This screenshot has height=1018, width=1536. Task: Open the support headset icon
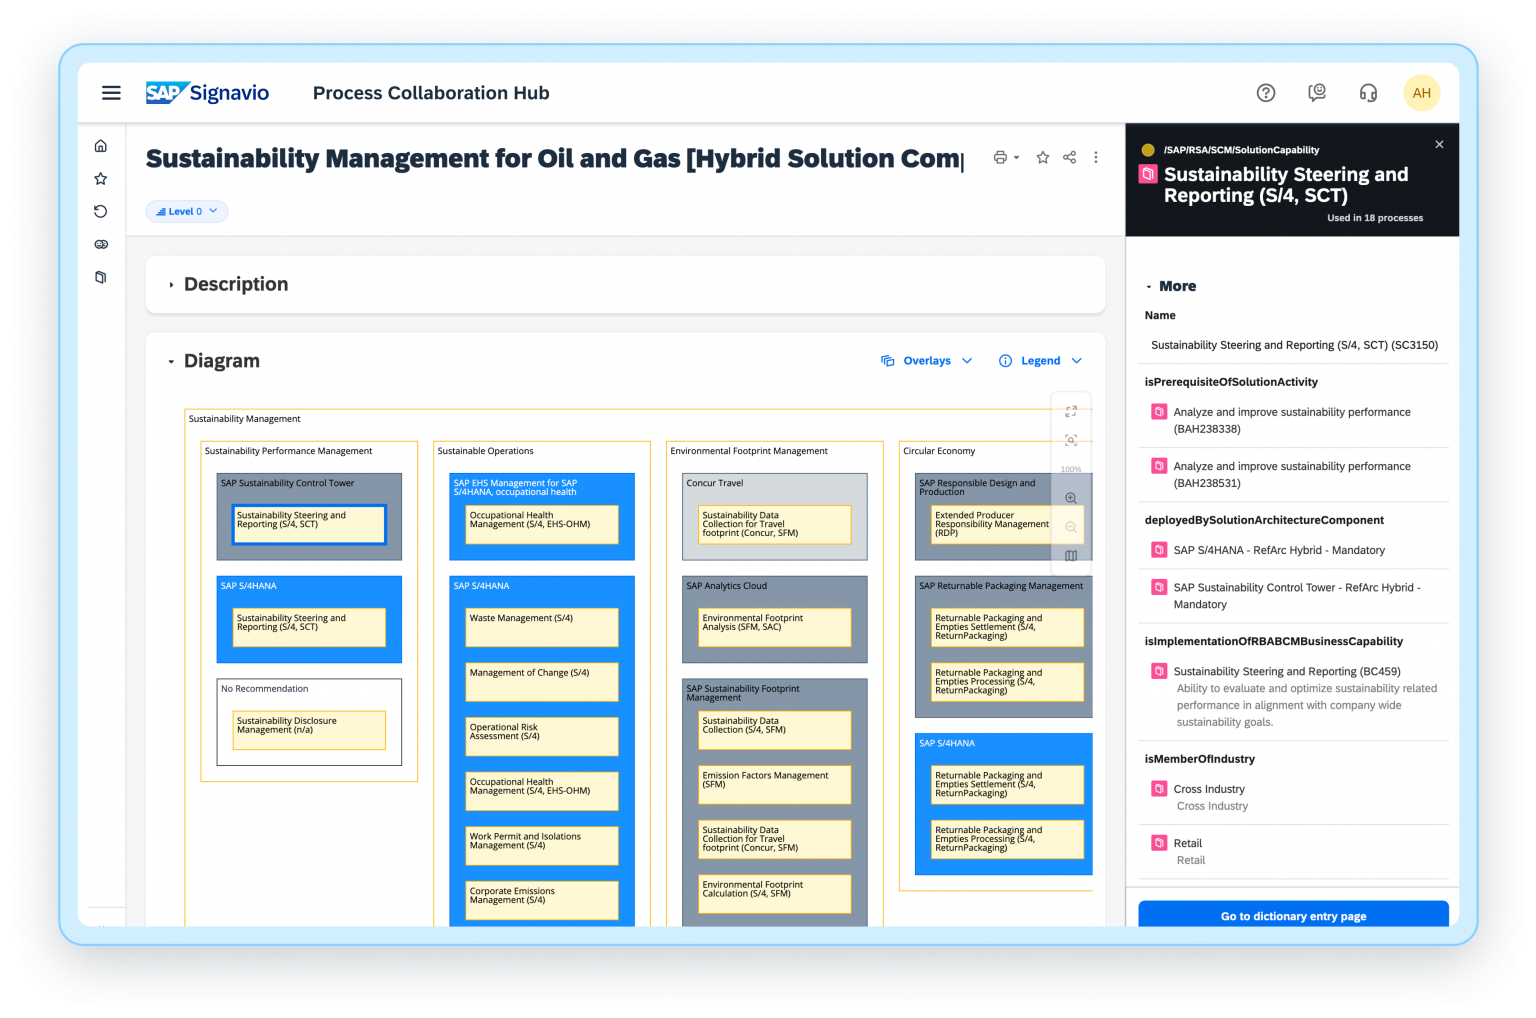click(x=1368, y=92)
